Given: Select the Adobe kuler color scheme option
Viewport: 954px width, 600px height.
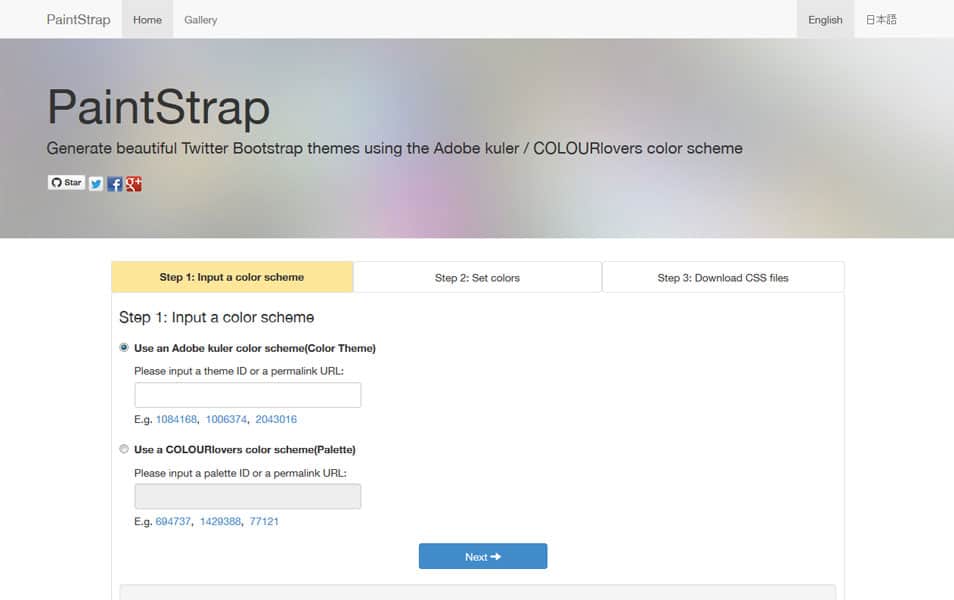Looking at the screenshot, I should coord(124,348).
